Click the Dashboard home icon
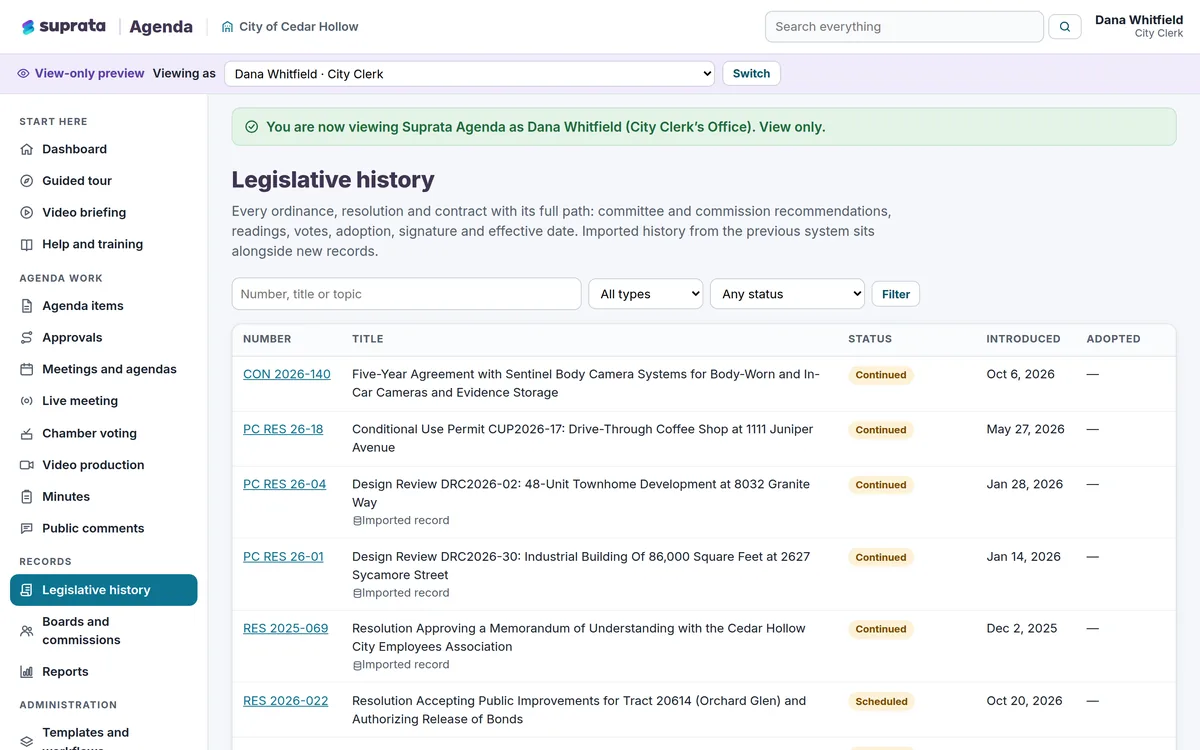The image size is (1200, 750). [27, 149]
